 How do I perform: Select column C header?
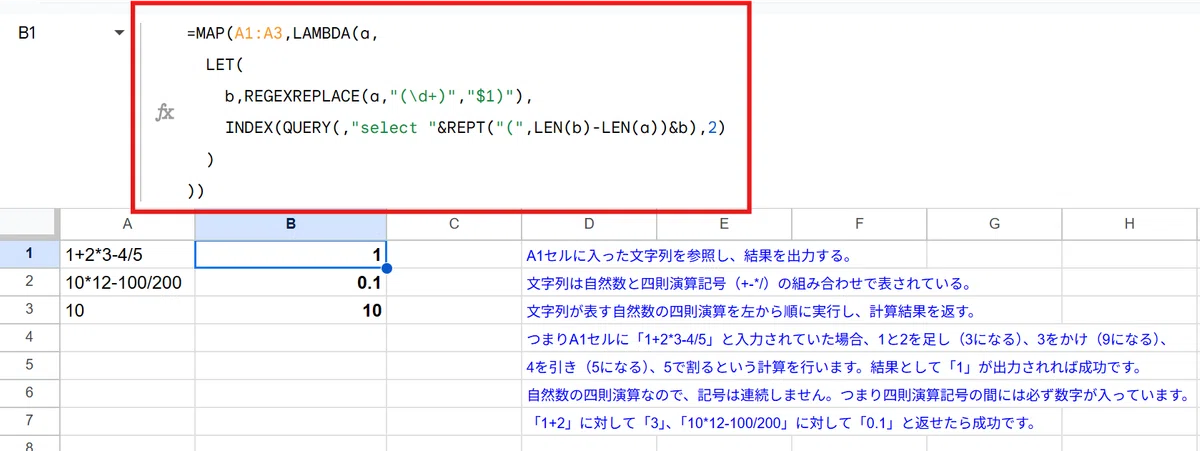[453, 225]
